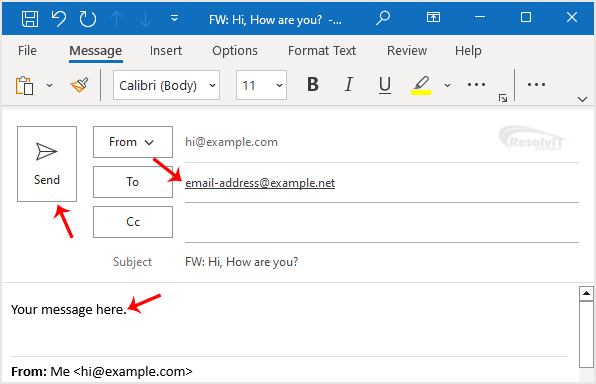The width and height of the screenshot is (596, 384).
Task: Toggle Underline formatting
Action: coord(385,85)
